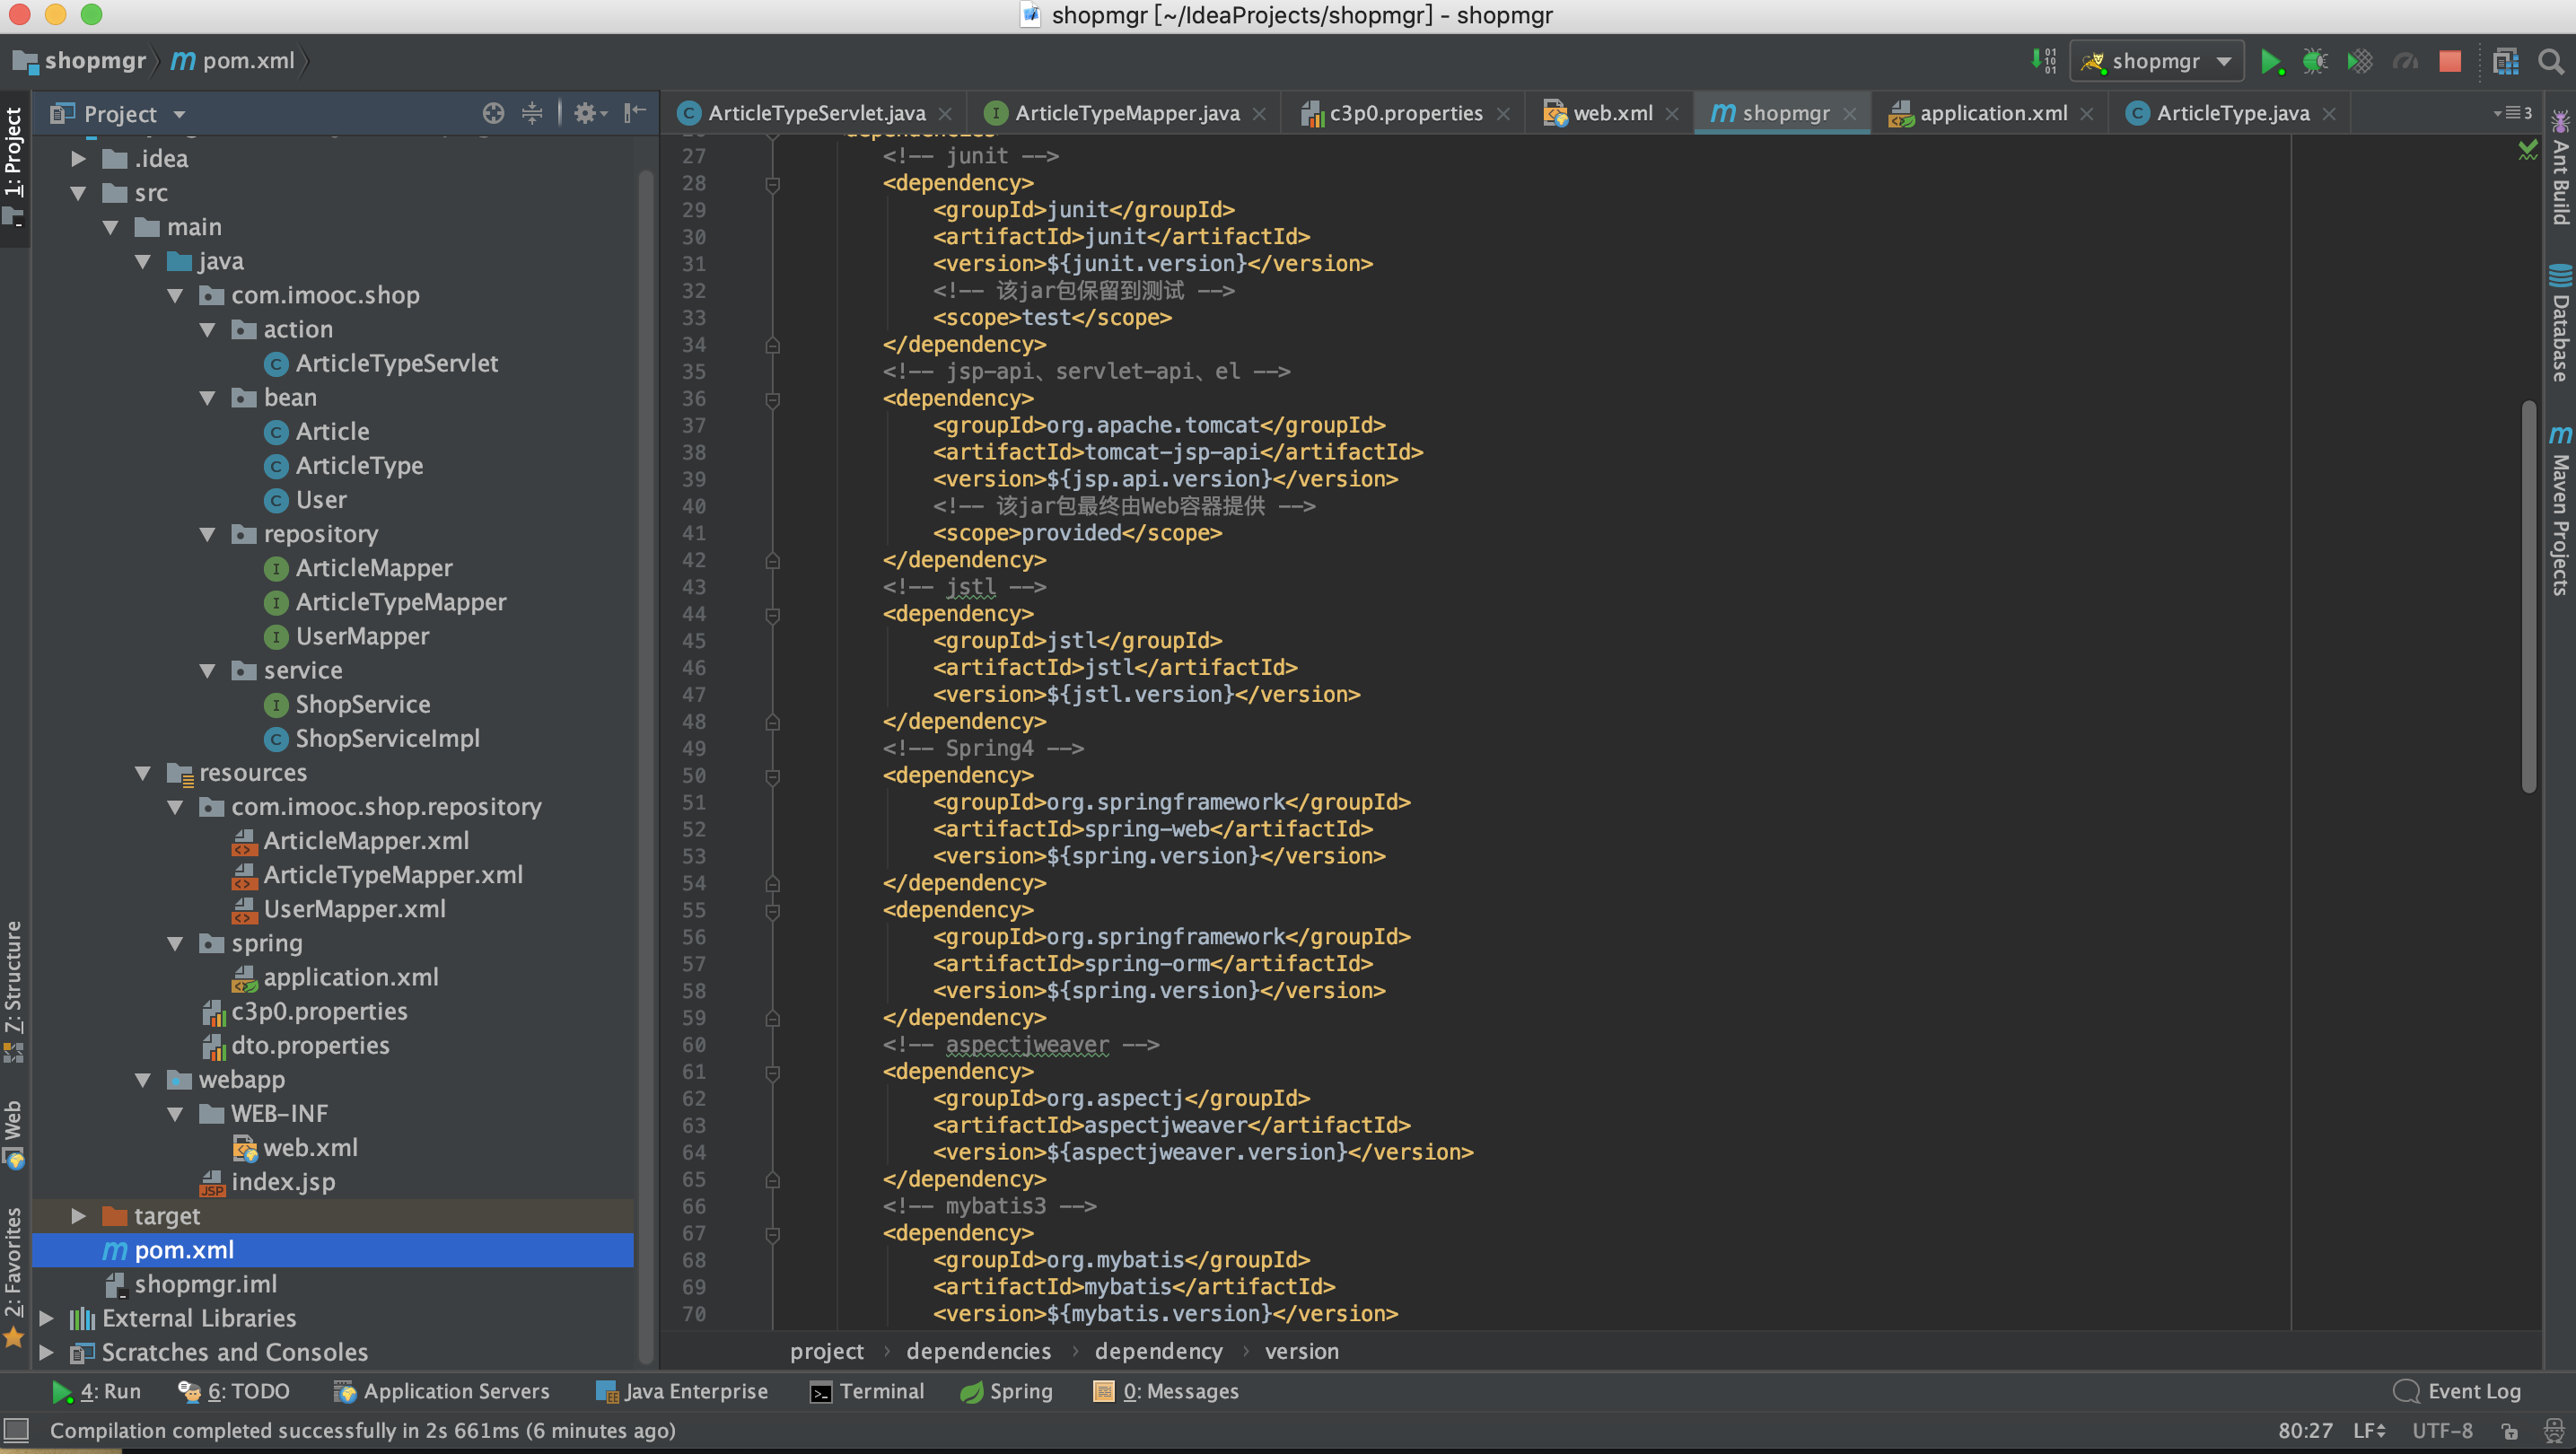Open Java Enterprise tool window
Screen dimensions: 2576x1454
(682, 1391)
